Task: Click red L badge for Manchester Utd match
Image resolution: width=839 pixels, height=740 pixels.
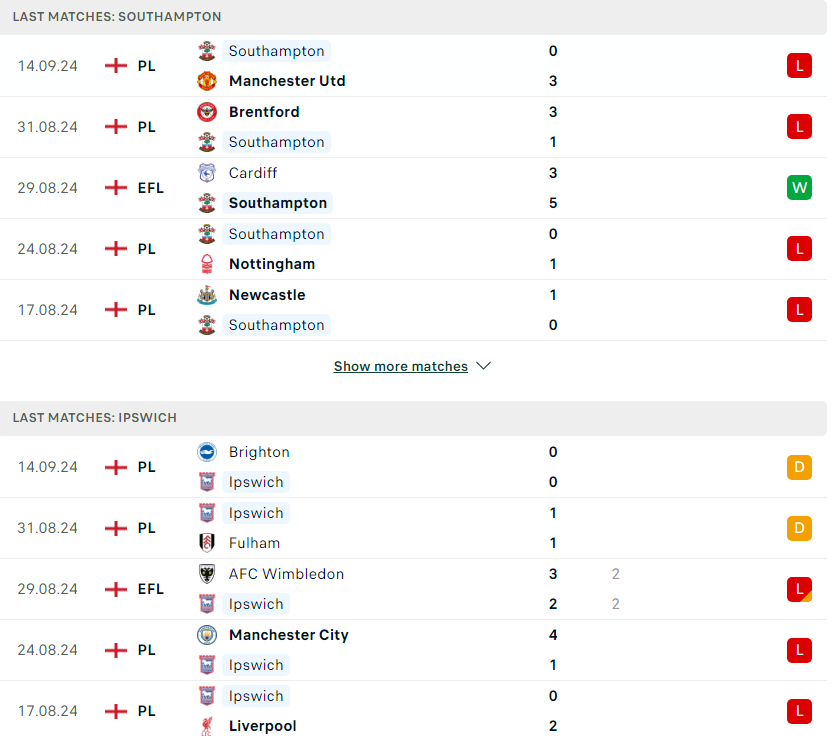Action: tap(799, 66)
